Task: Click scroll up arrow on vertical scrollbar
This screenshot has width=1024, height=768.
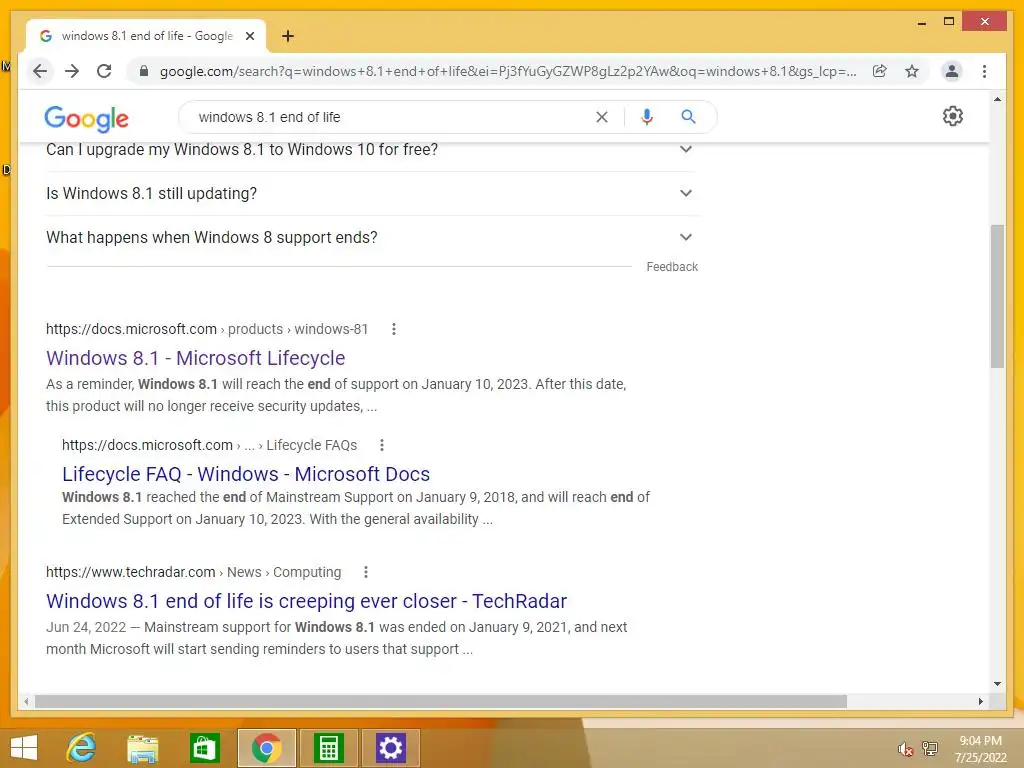Action: coord(997,99)
